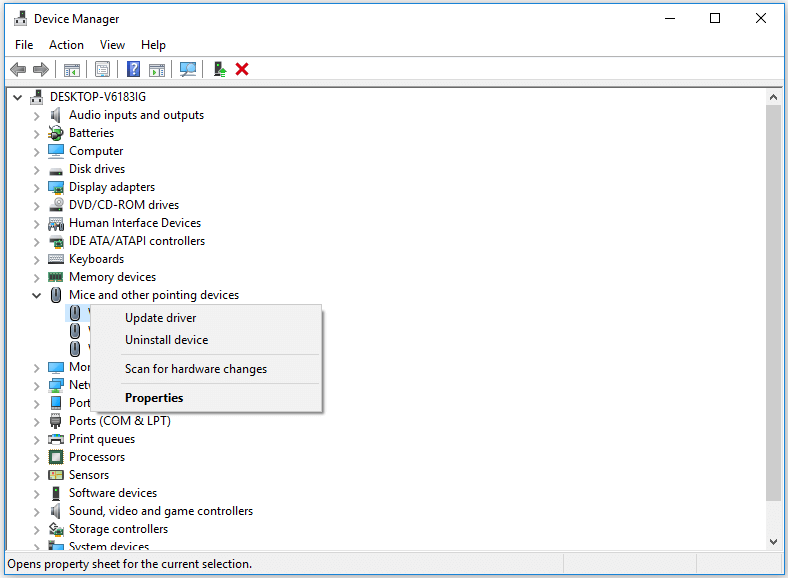Toggle the Show/Hide Action Pane icon
The height and width of the screenshot is (578, 788).
tap(157, 69)
